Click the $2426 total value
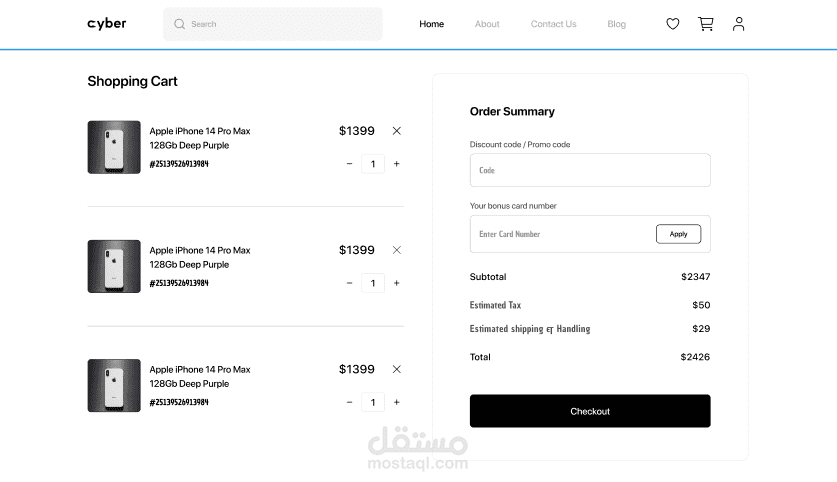This screenshot has height=482, width=837. click(695, 357)
